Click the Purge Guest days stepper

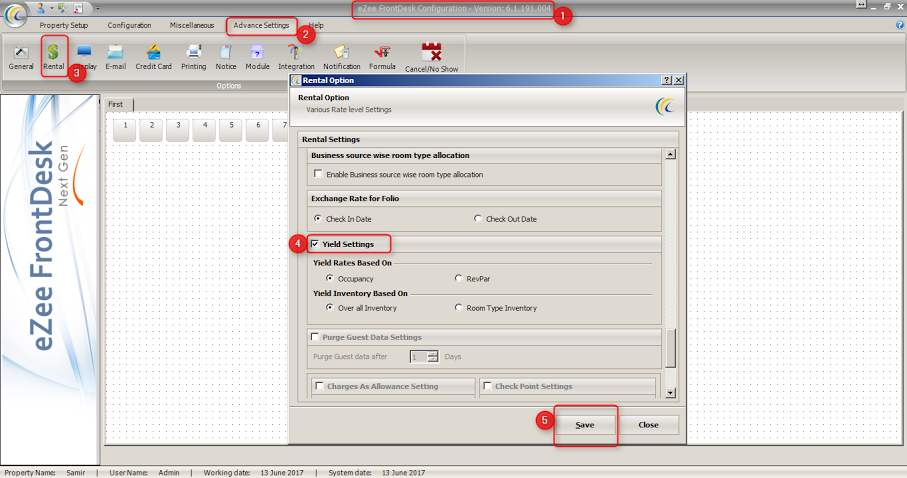433,356
